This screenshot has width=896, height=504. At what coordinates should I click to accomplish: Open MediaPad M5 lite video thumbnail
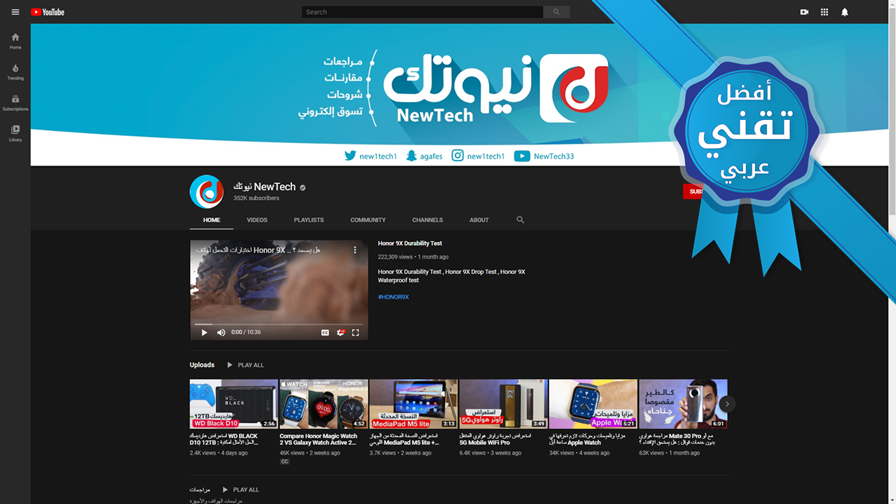pos(413,404)
